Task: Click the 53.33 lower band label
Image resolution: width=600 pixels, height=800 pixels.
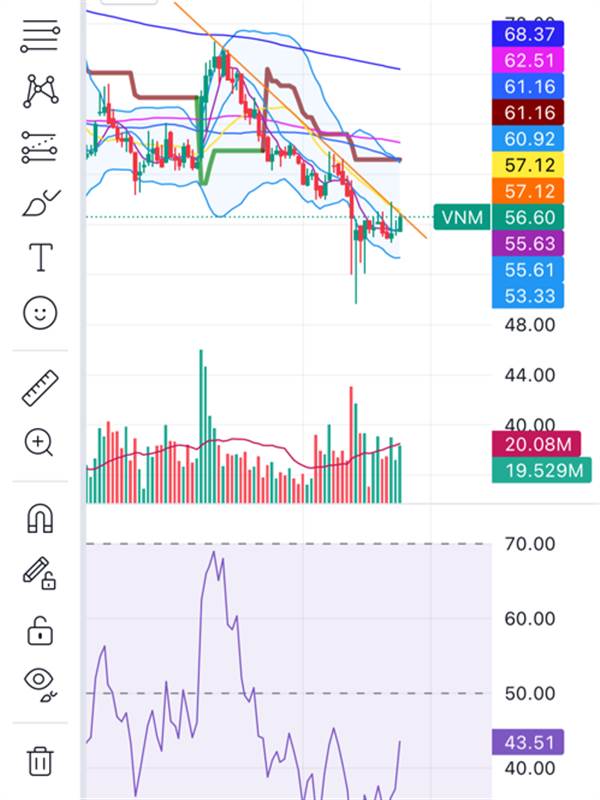Action: pos(528,295)
